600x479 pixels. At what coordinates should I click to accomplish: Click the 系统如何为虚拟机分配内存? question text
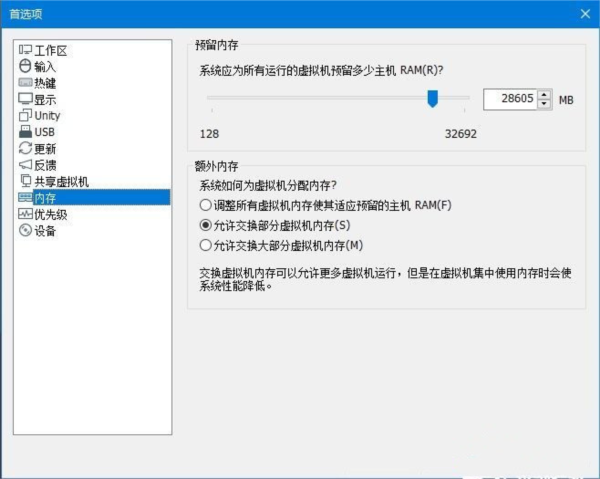click(x=268, y=186)
